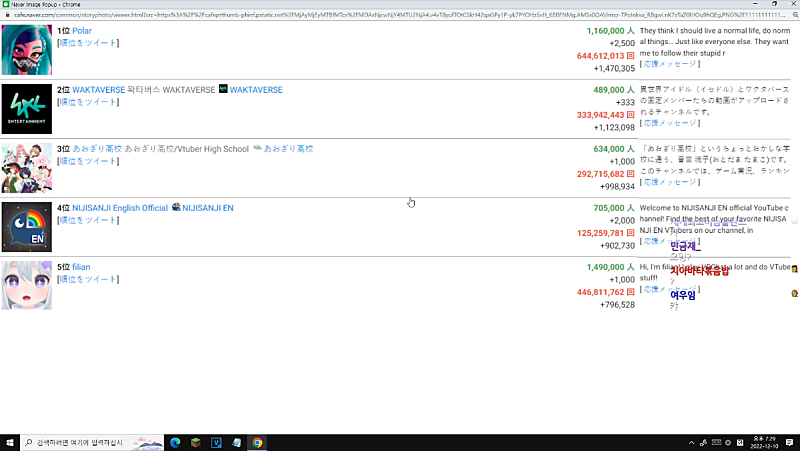Click filian avatar thumbnail

click(x=27, y=286)
